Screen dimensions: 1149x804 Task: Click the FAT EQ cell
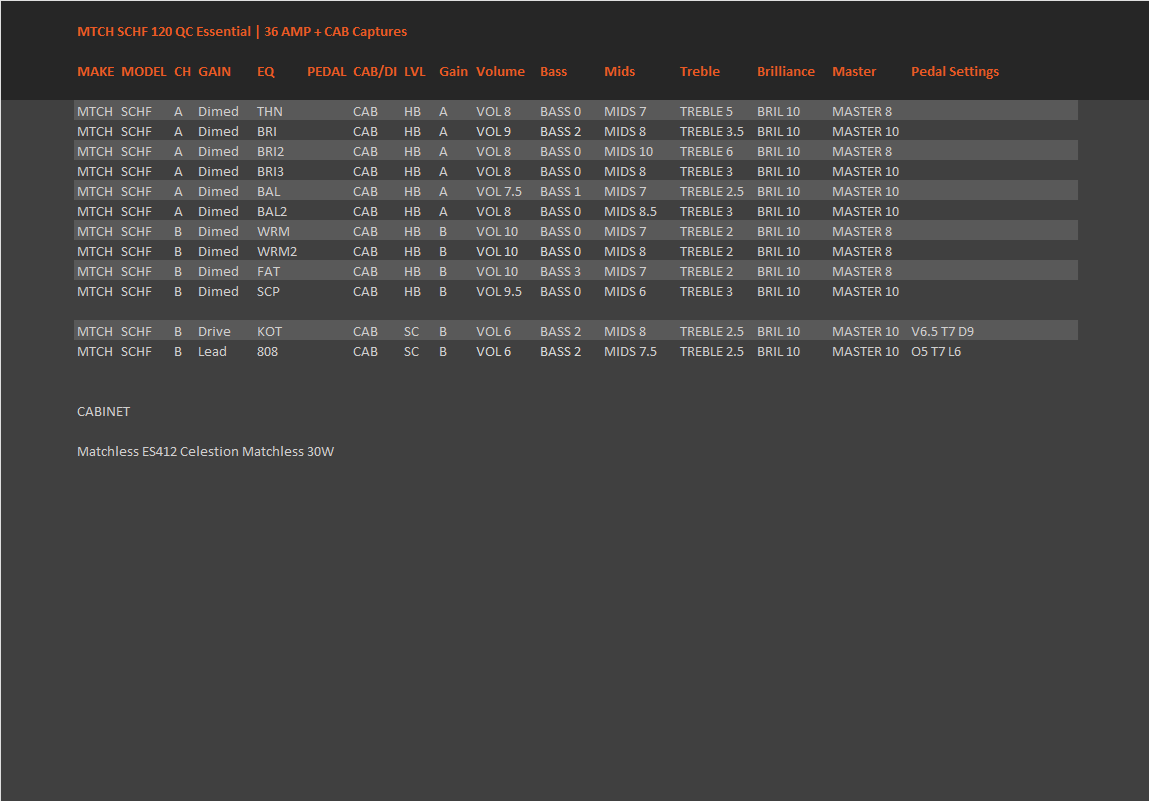point(268,272)
